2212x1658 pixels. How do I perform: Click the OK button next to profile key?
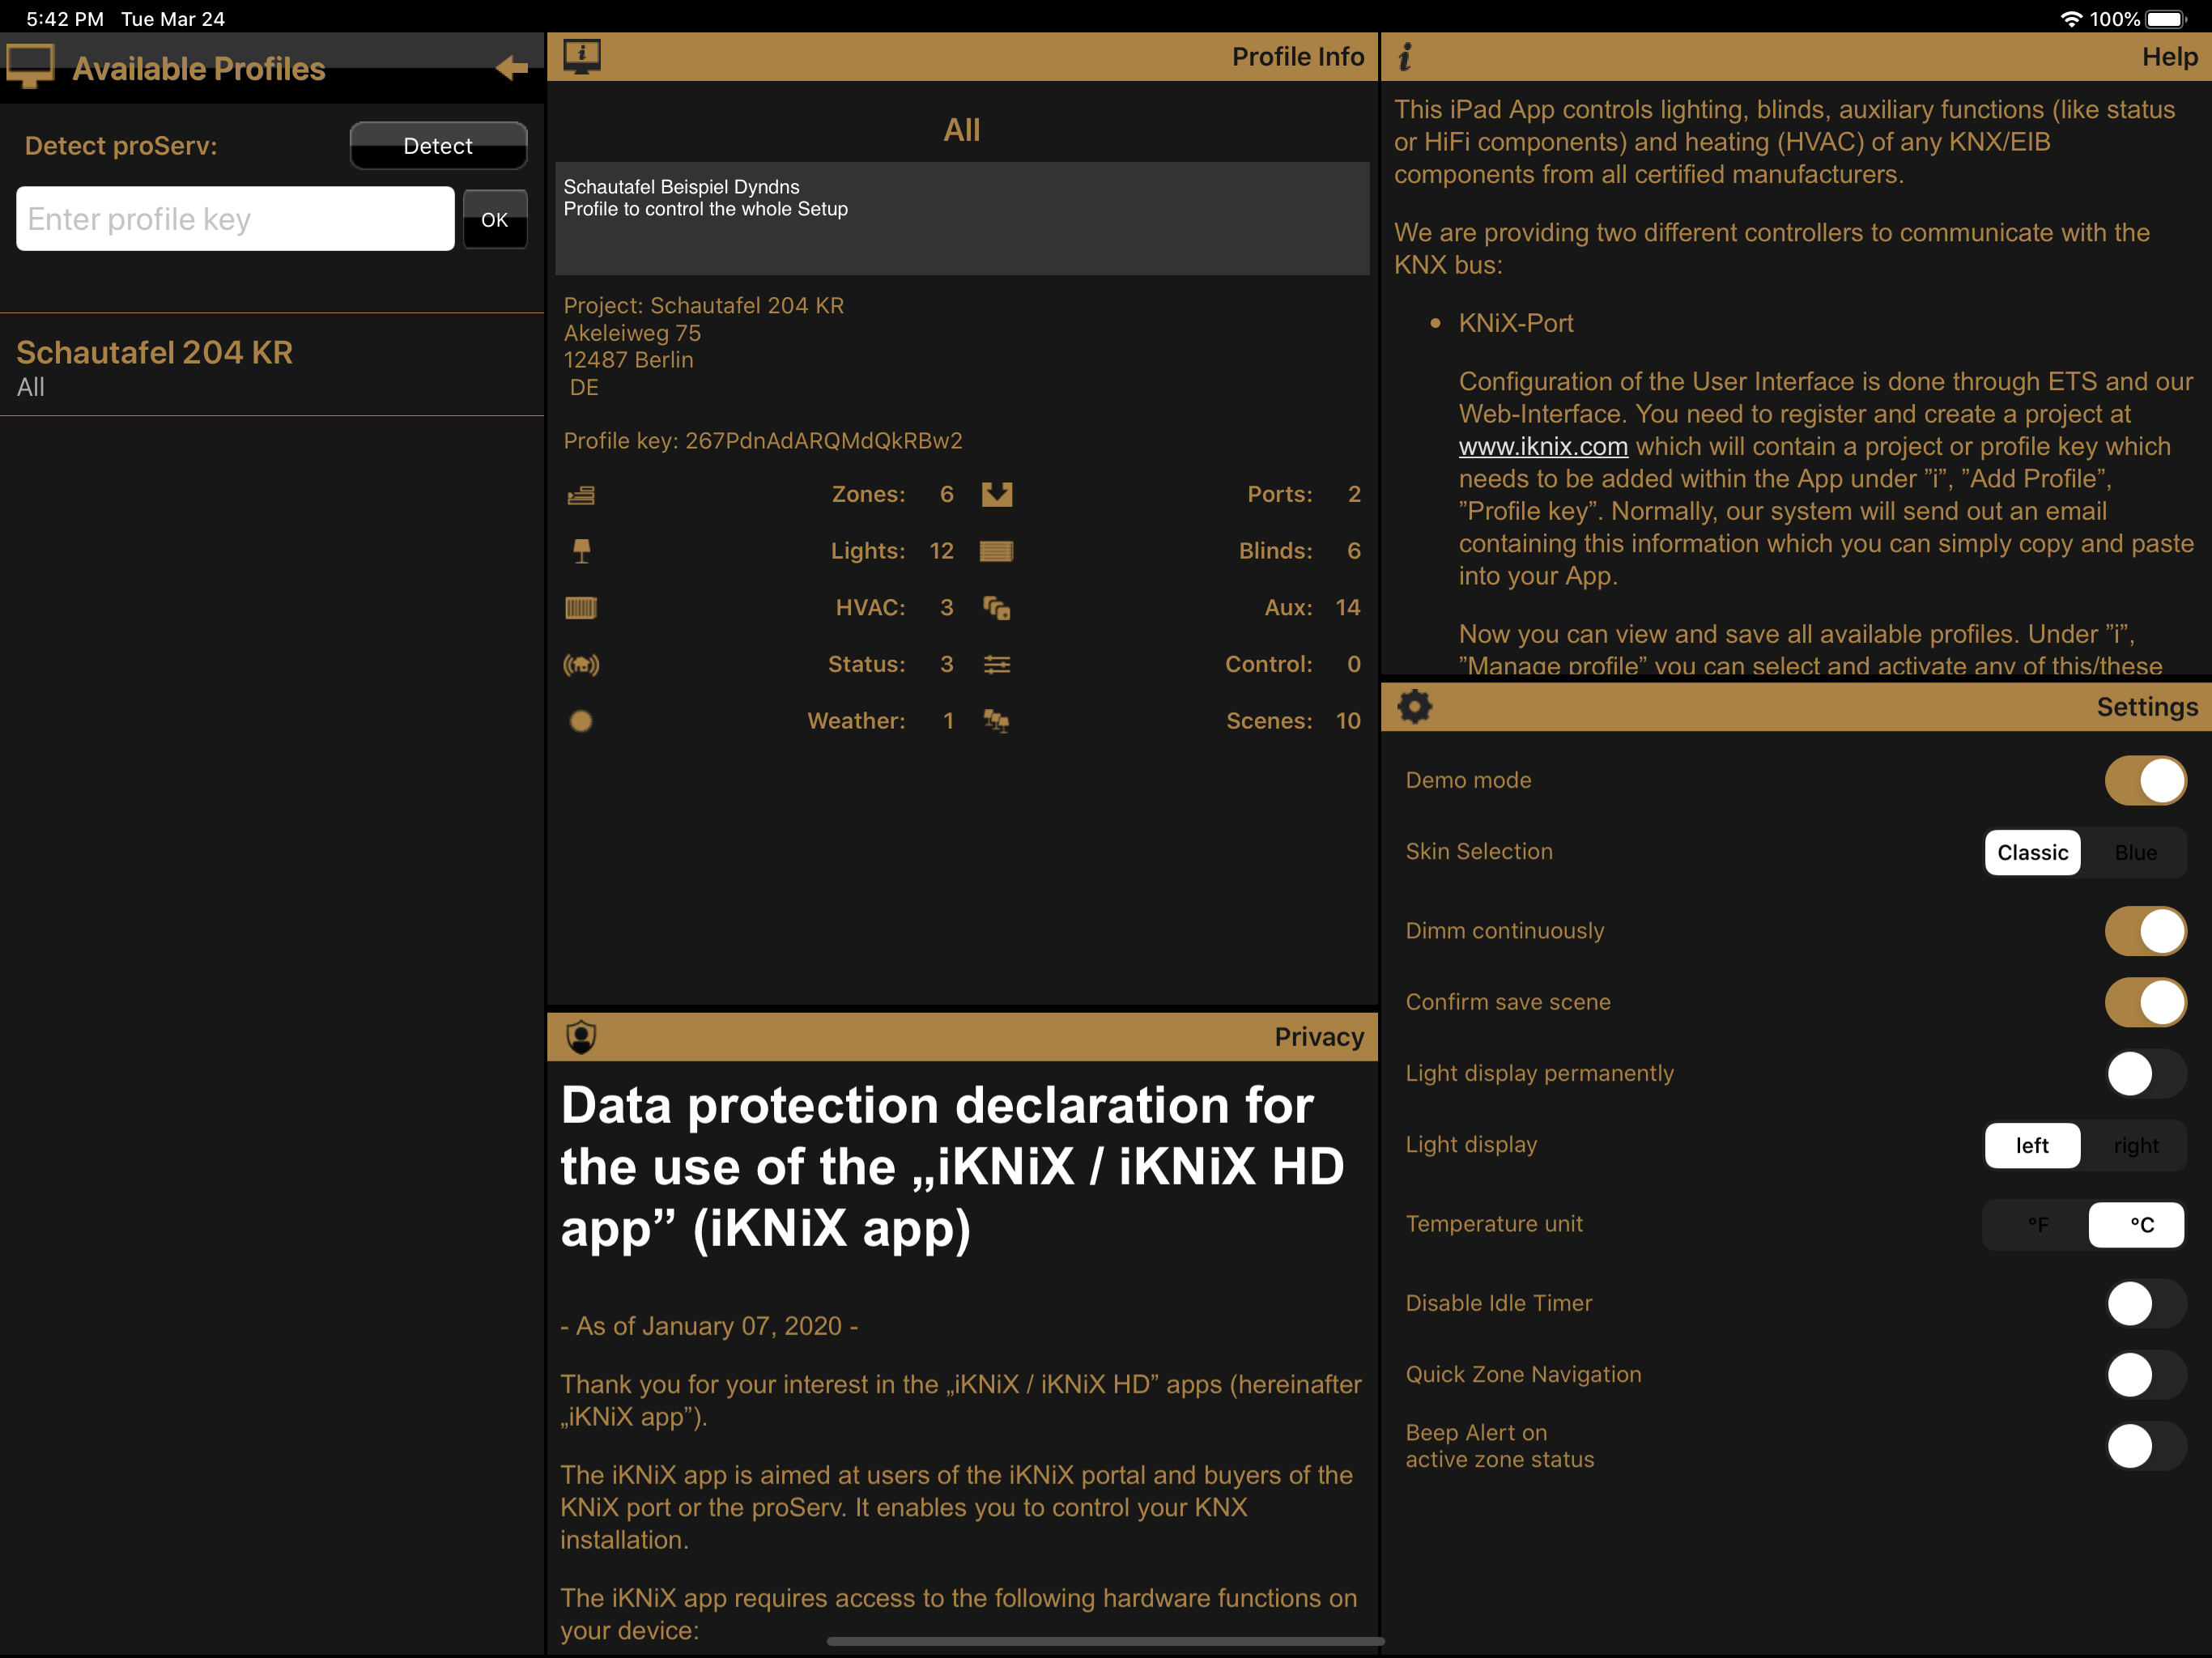coord(495,219)
